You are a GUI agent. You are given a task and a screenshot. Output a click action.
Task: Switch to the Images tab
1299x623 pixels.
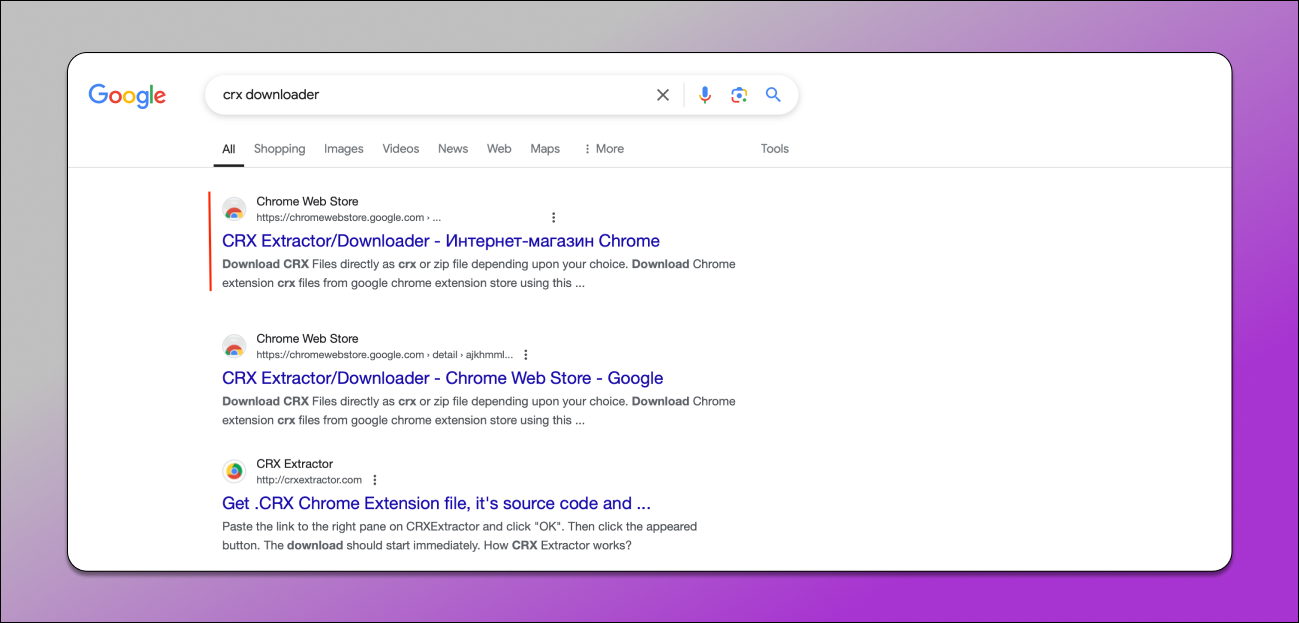coord(344,149)
